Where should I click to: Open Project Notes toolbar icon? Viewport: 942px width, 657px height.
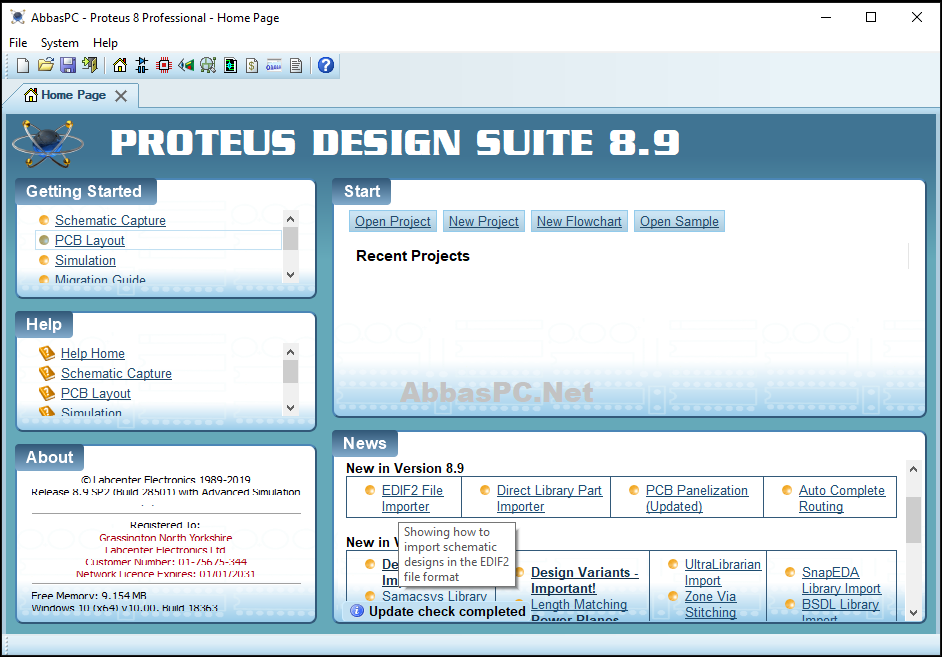(296, 65)
